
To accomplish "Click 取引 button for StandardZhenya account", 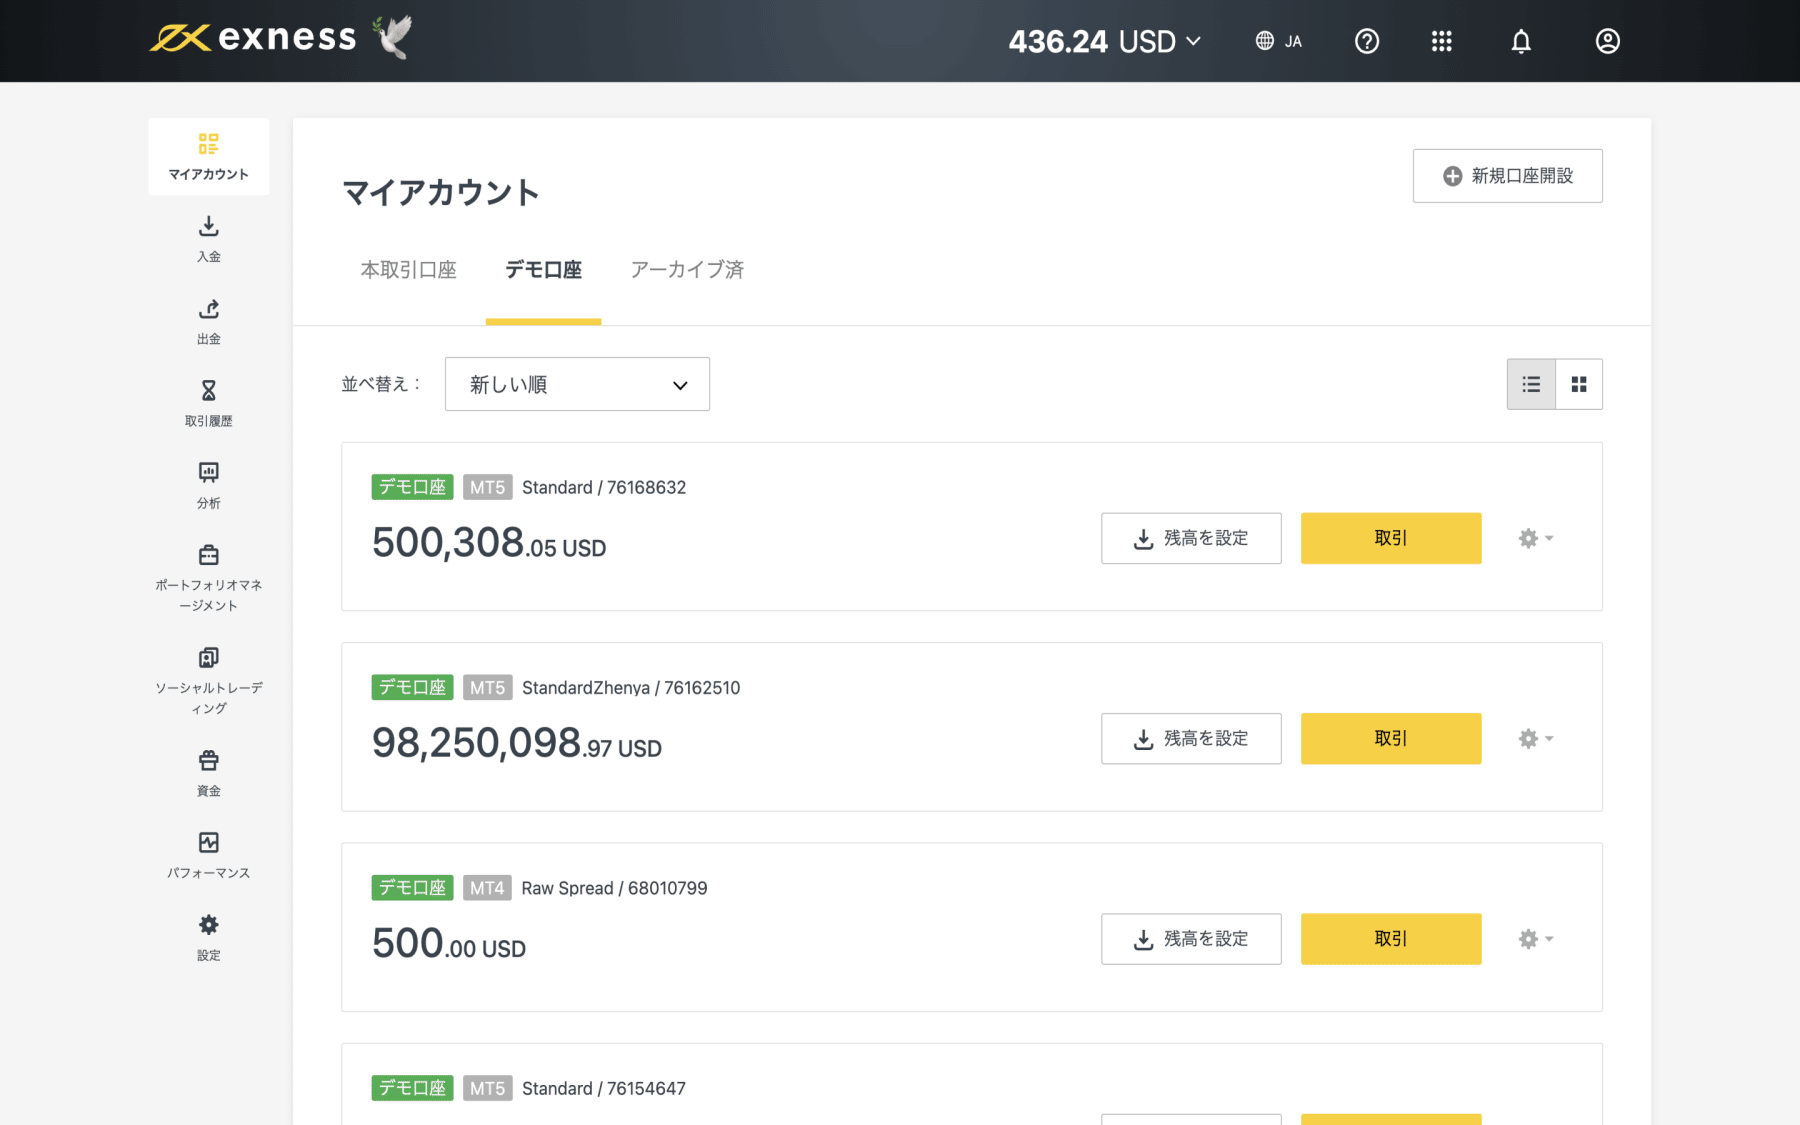I will (x=1390, y=739).
